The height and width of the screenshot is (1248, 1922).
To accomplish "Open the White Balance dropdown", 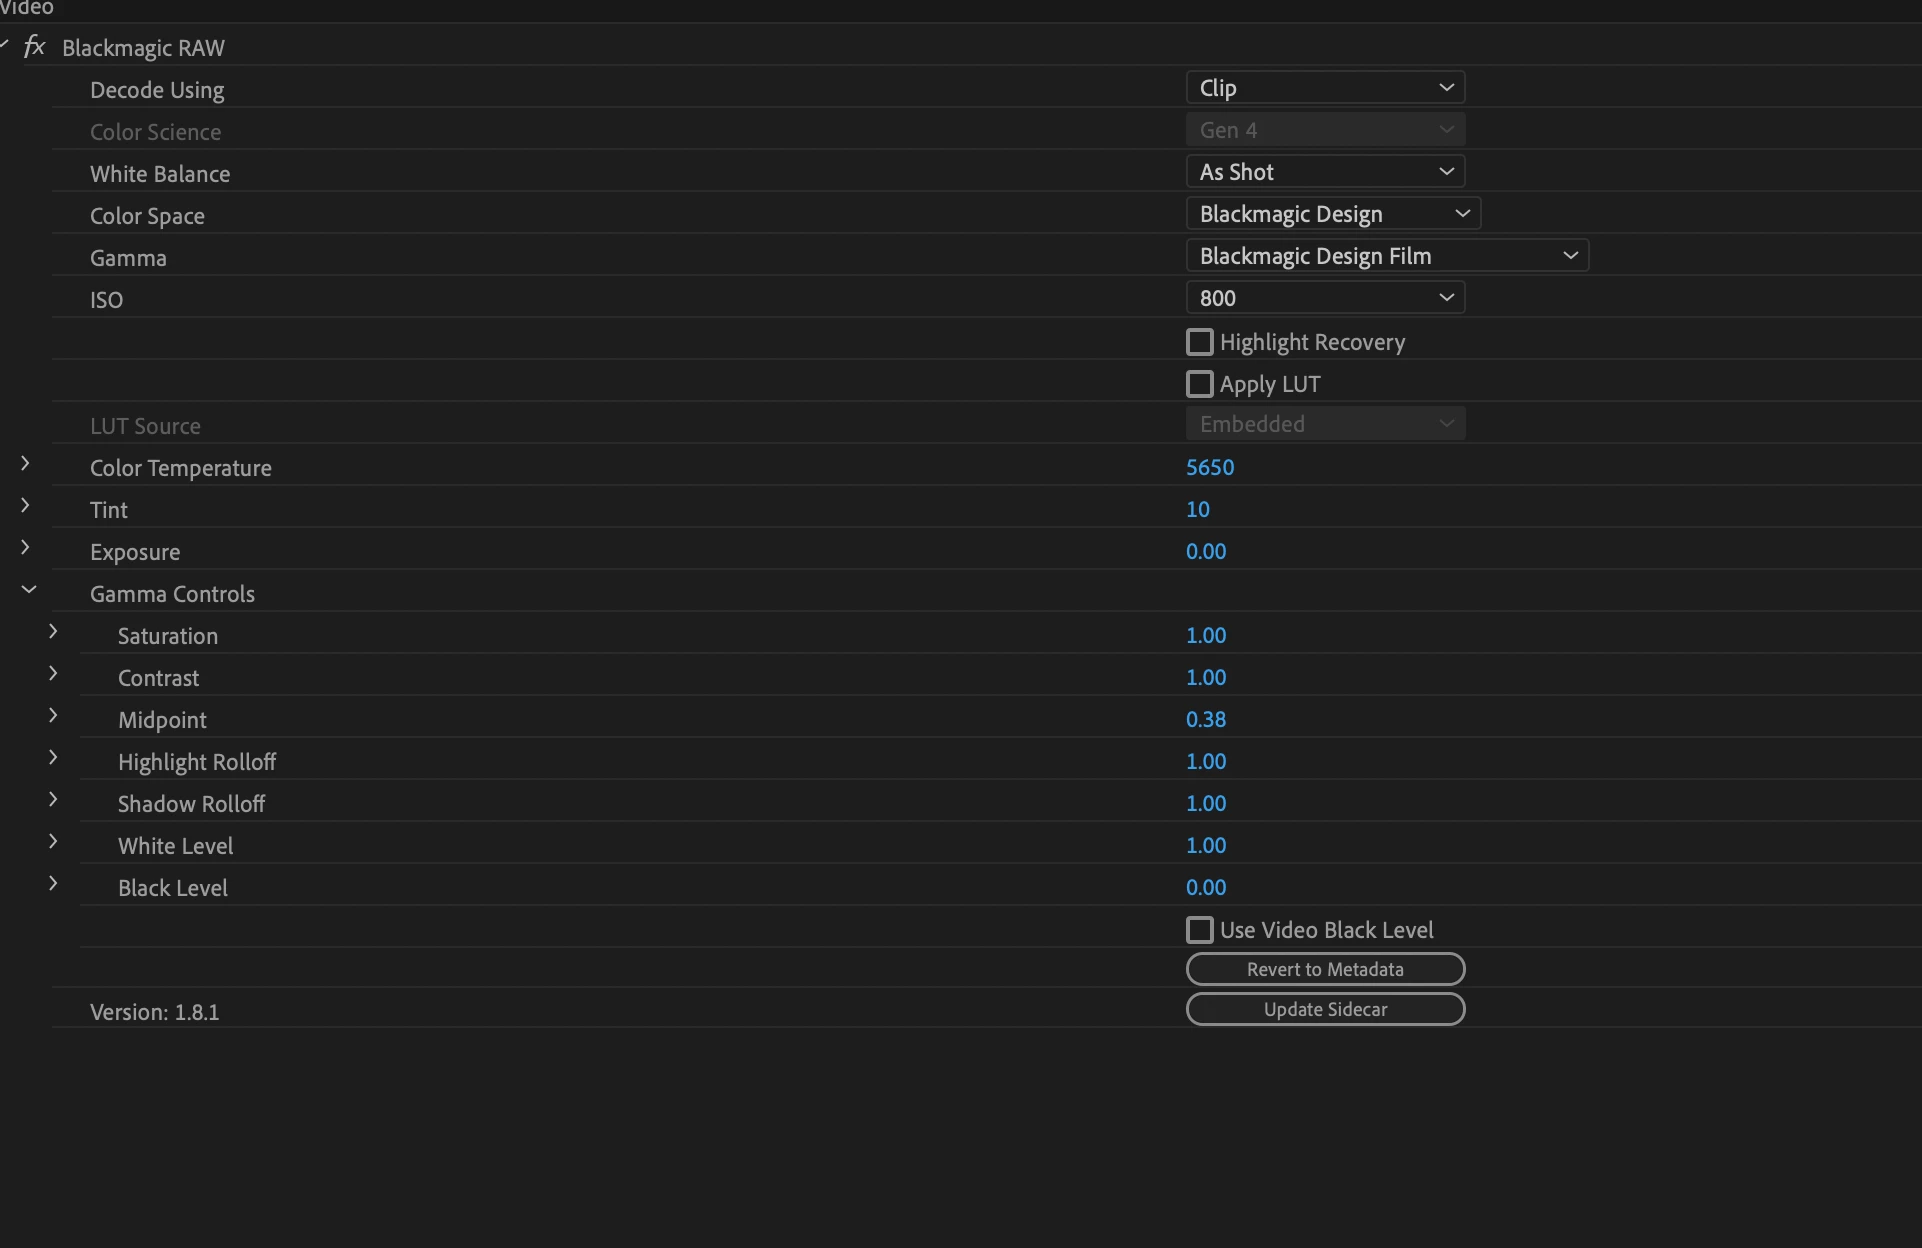I will click(x=1324, y=172).
